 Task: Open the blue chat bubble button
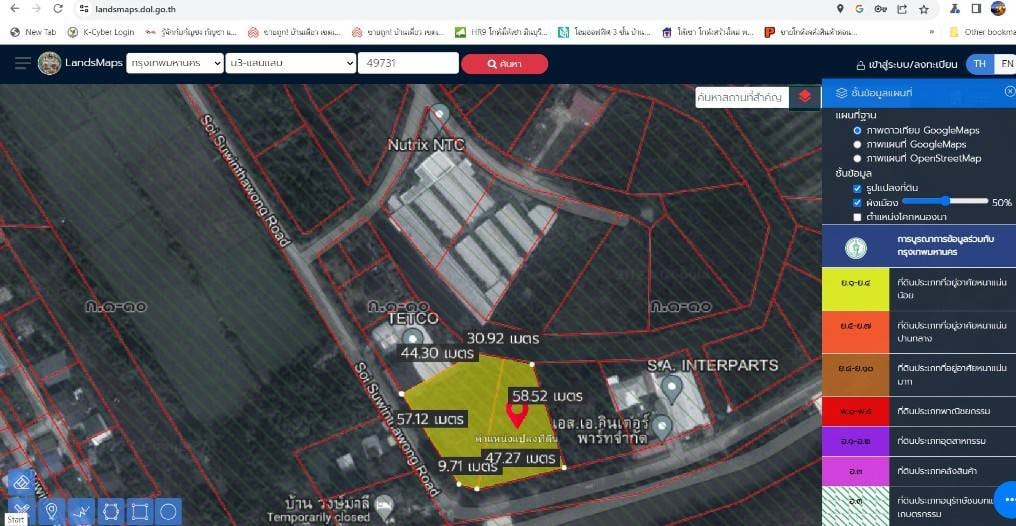click(x=1007, y=499)
